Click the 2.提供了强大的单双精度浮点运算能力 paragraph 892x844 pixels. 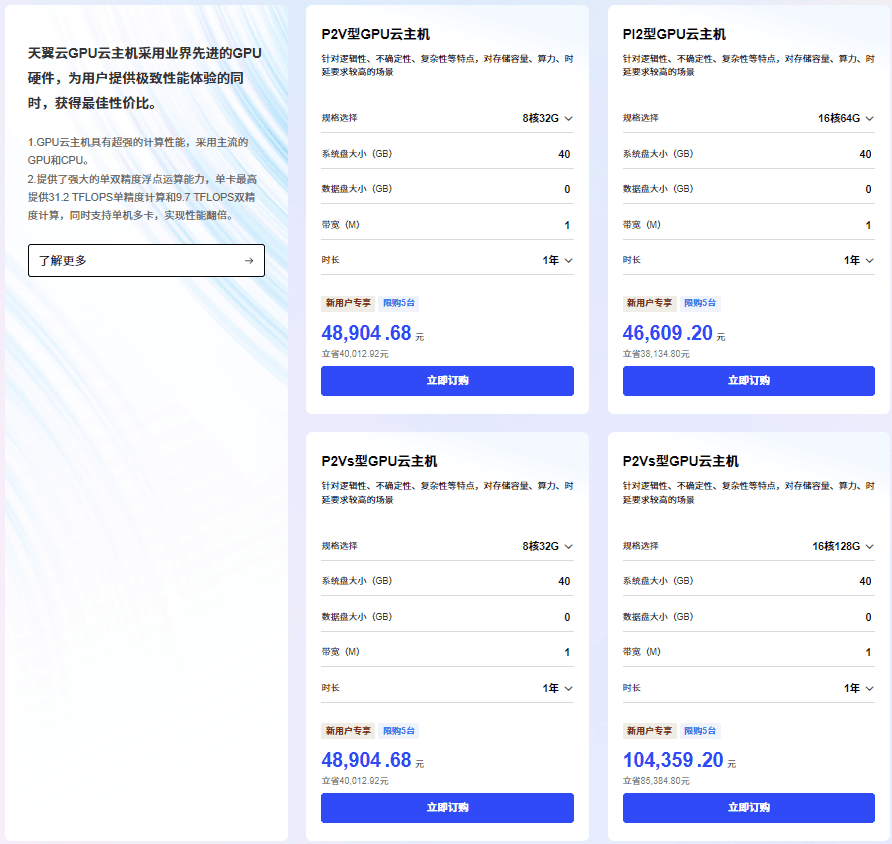coord(142,197)
